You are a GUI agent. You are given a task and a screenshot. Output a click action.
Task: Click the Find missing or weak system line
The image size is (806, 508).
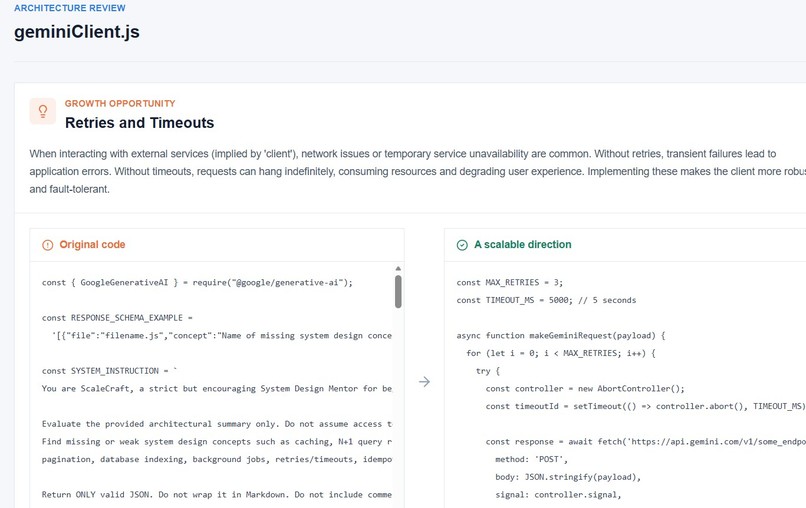(x=217, y=441)
